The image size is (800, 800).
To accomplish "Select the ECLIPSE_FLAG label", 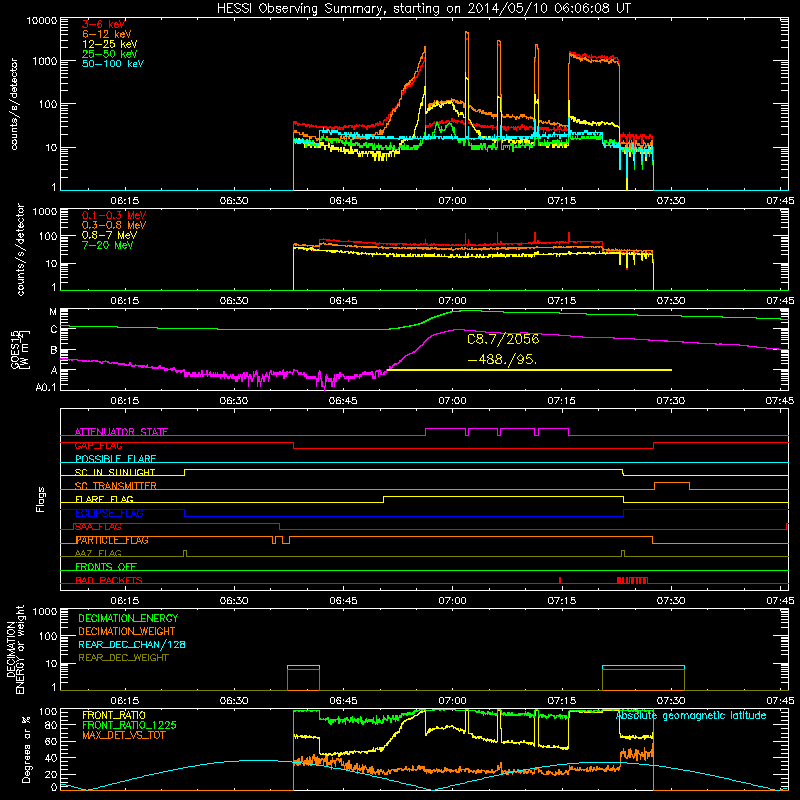I will 110,513.
